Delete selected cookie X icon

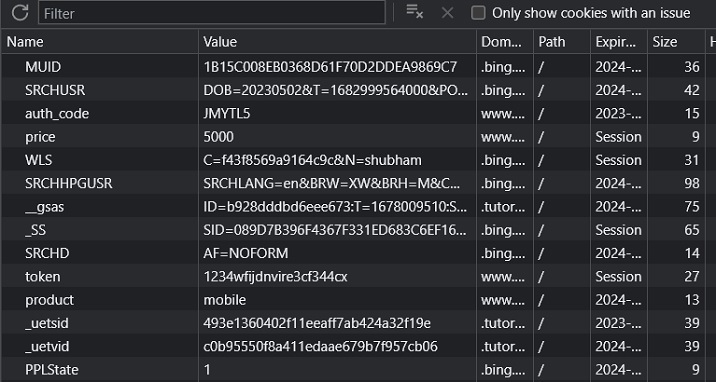pyautogui.click(x=448, y=13)
